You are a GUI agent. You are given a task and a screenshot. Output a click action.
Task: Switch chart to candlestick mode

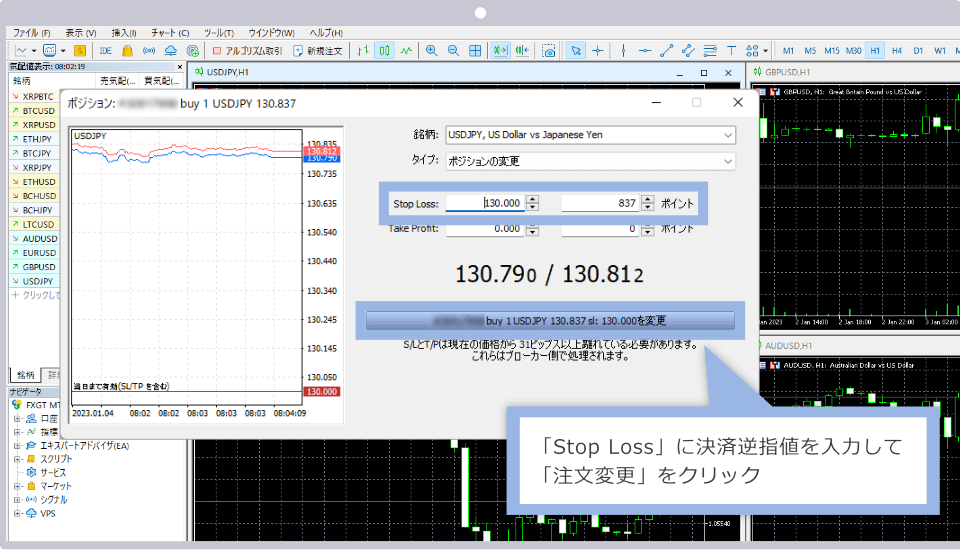pyautogui.click(x=384, y=51)
